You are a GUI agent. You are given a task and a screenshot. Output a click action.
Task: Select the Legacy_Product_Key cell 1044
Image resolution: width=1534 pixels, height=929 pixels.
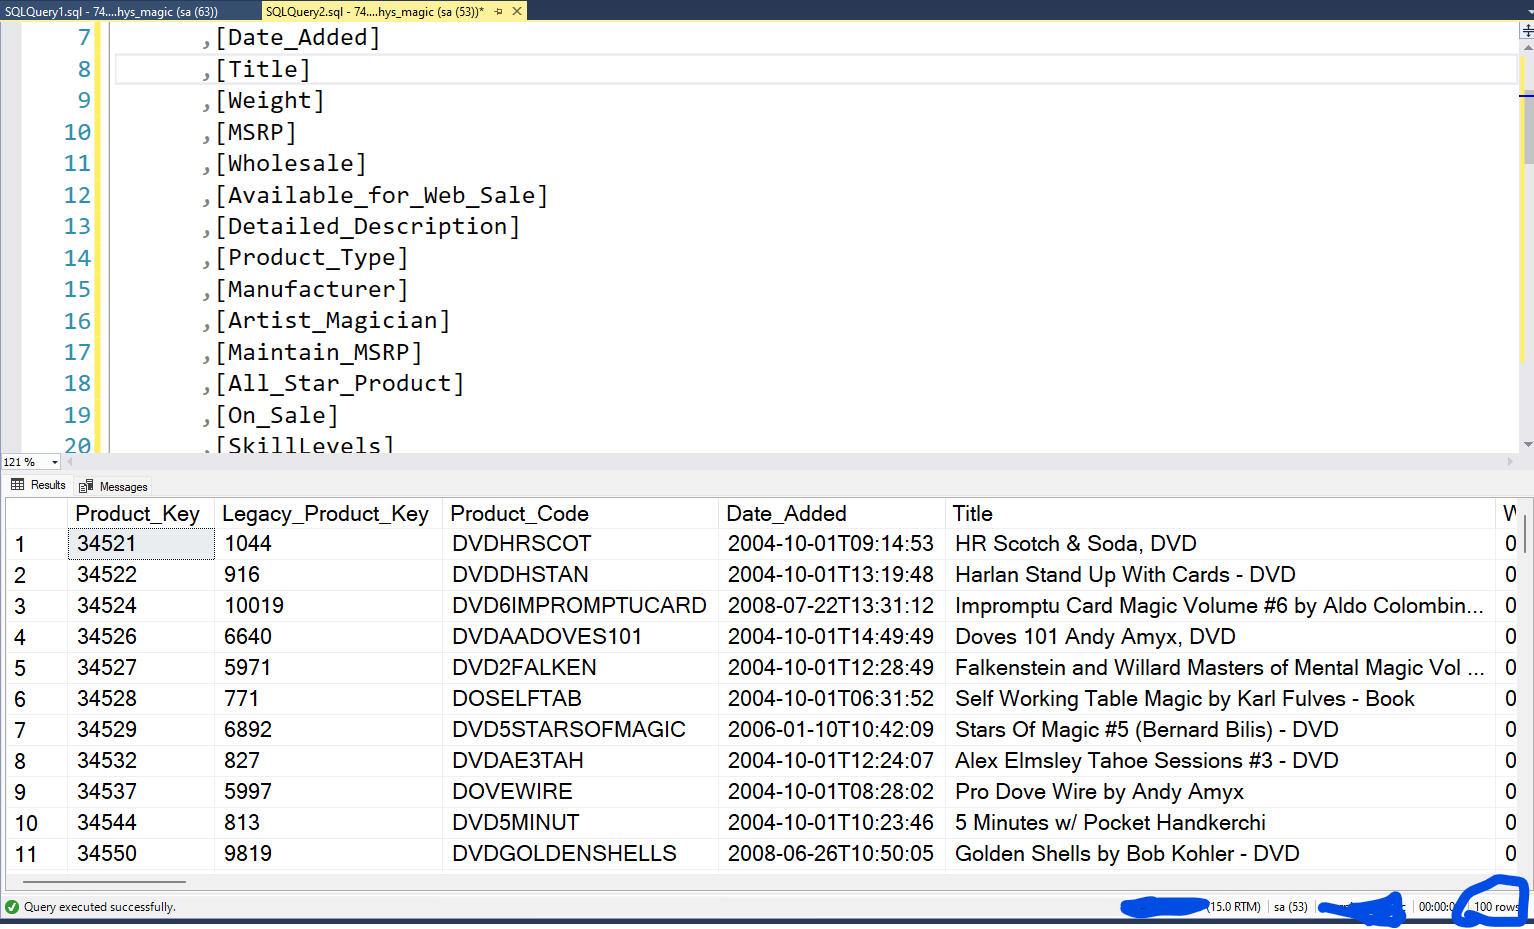(x=328, y=543)
